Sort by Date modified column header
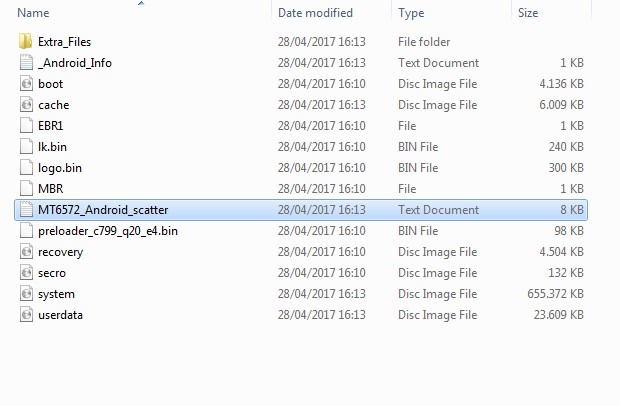Screen dimensions: 620x406 coord(315,13)
